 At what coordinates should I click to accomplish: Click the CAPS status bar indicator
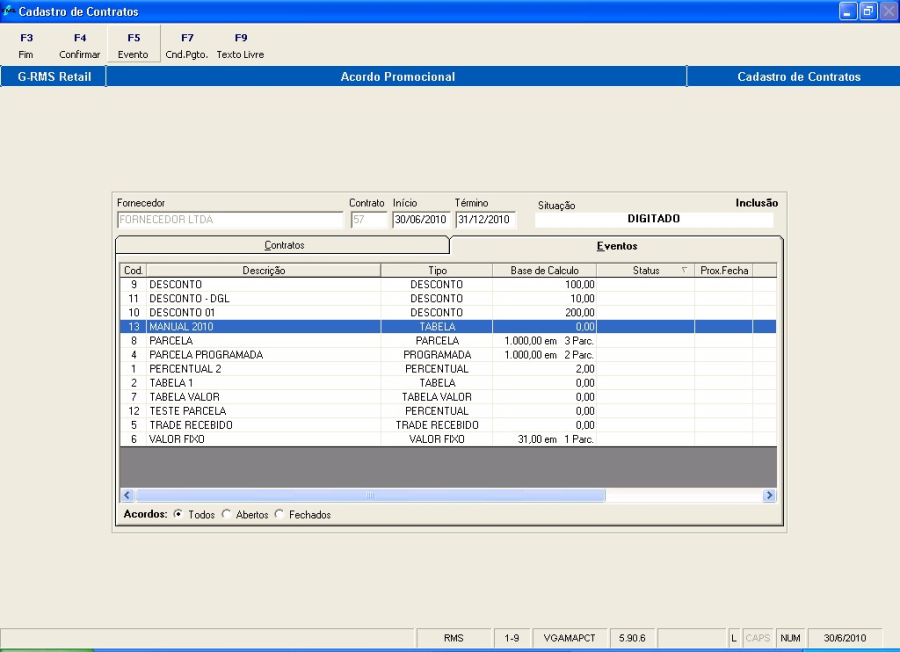click(x=758, y=638)
